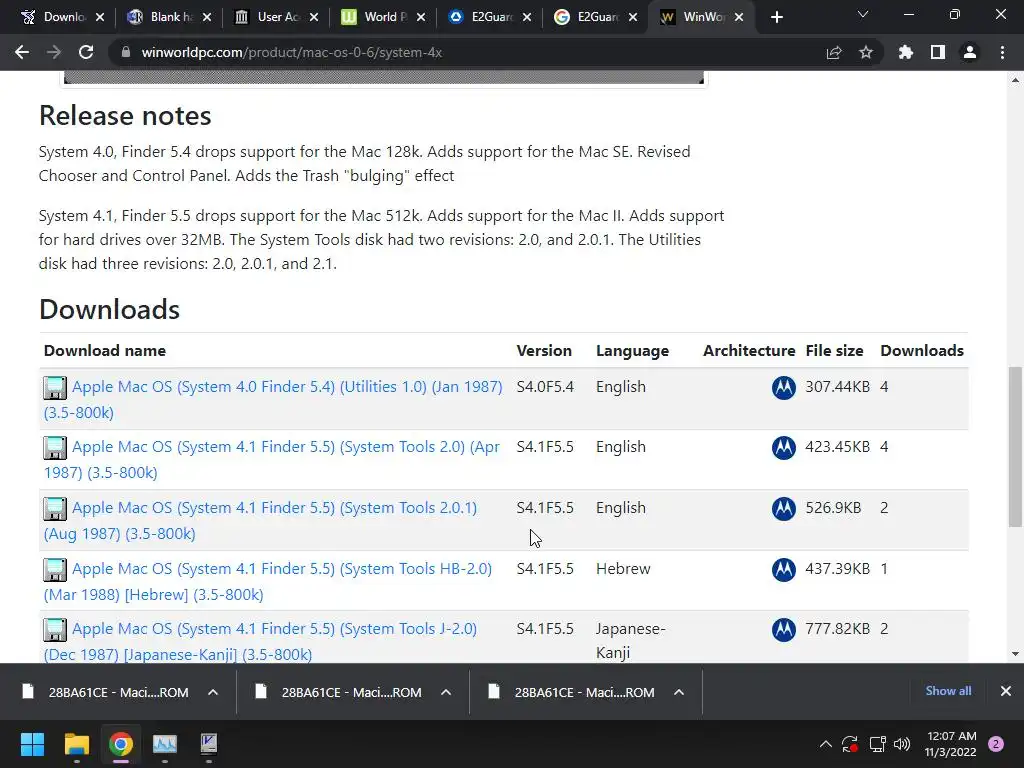Click the Motorola icon in the 526.9KB row
Viewport: 1024px width, 768px height.
click(784, 508)
